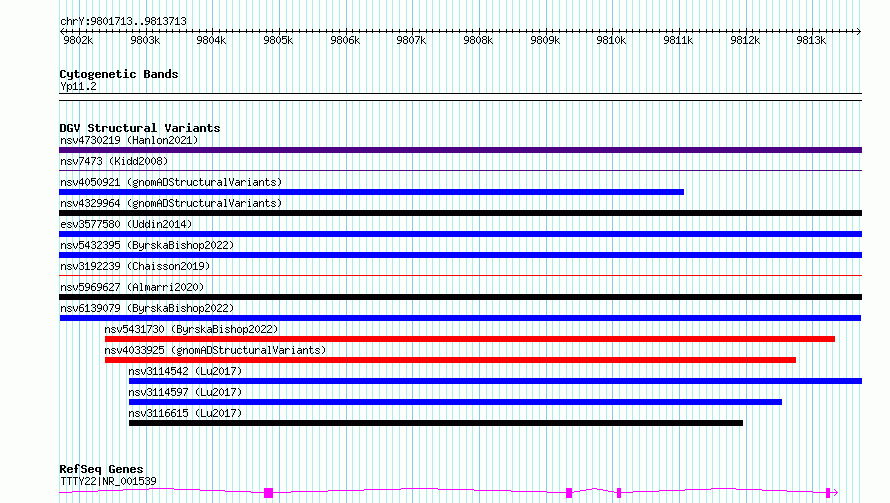The image size is (890, 503).
Task: Open nsv4050921 gnomAD variant label
Action: pos(171,182)
